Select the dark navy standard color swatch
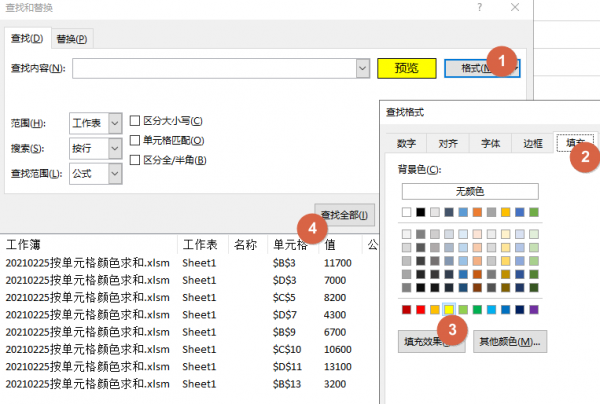This screenshot has width=600, height=404. click(520, 309)
